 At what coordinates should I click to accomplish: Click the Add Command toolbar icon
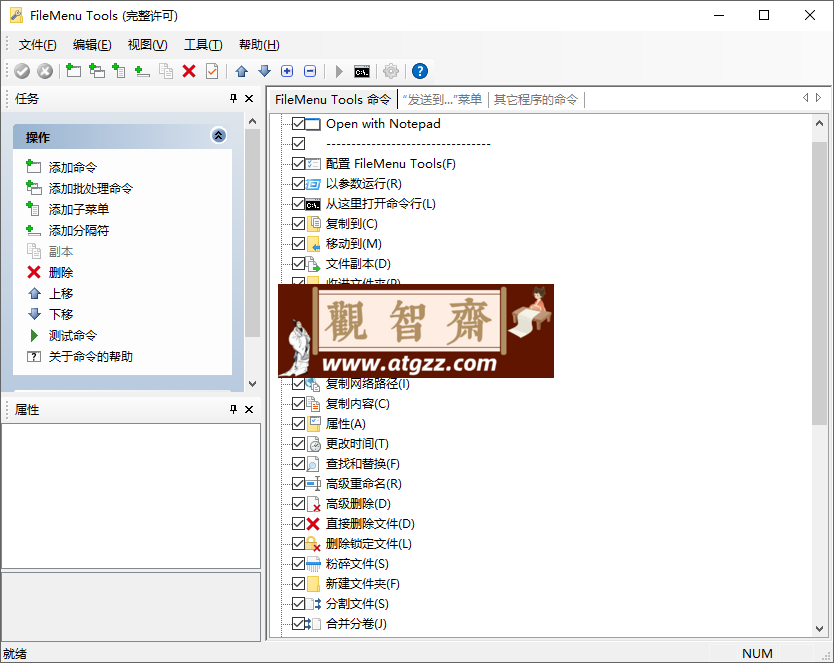coord(73,71)
